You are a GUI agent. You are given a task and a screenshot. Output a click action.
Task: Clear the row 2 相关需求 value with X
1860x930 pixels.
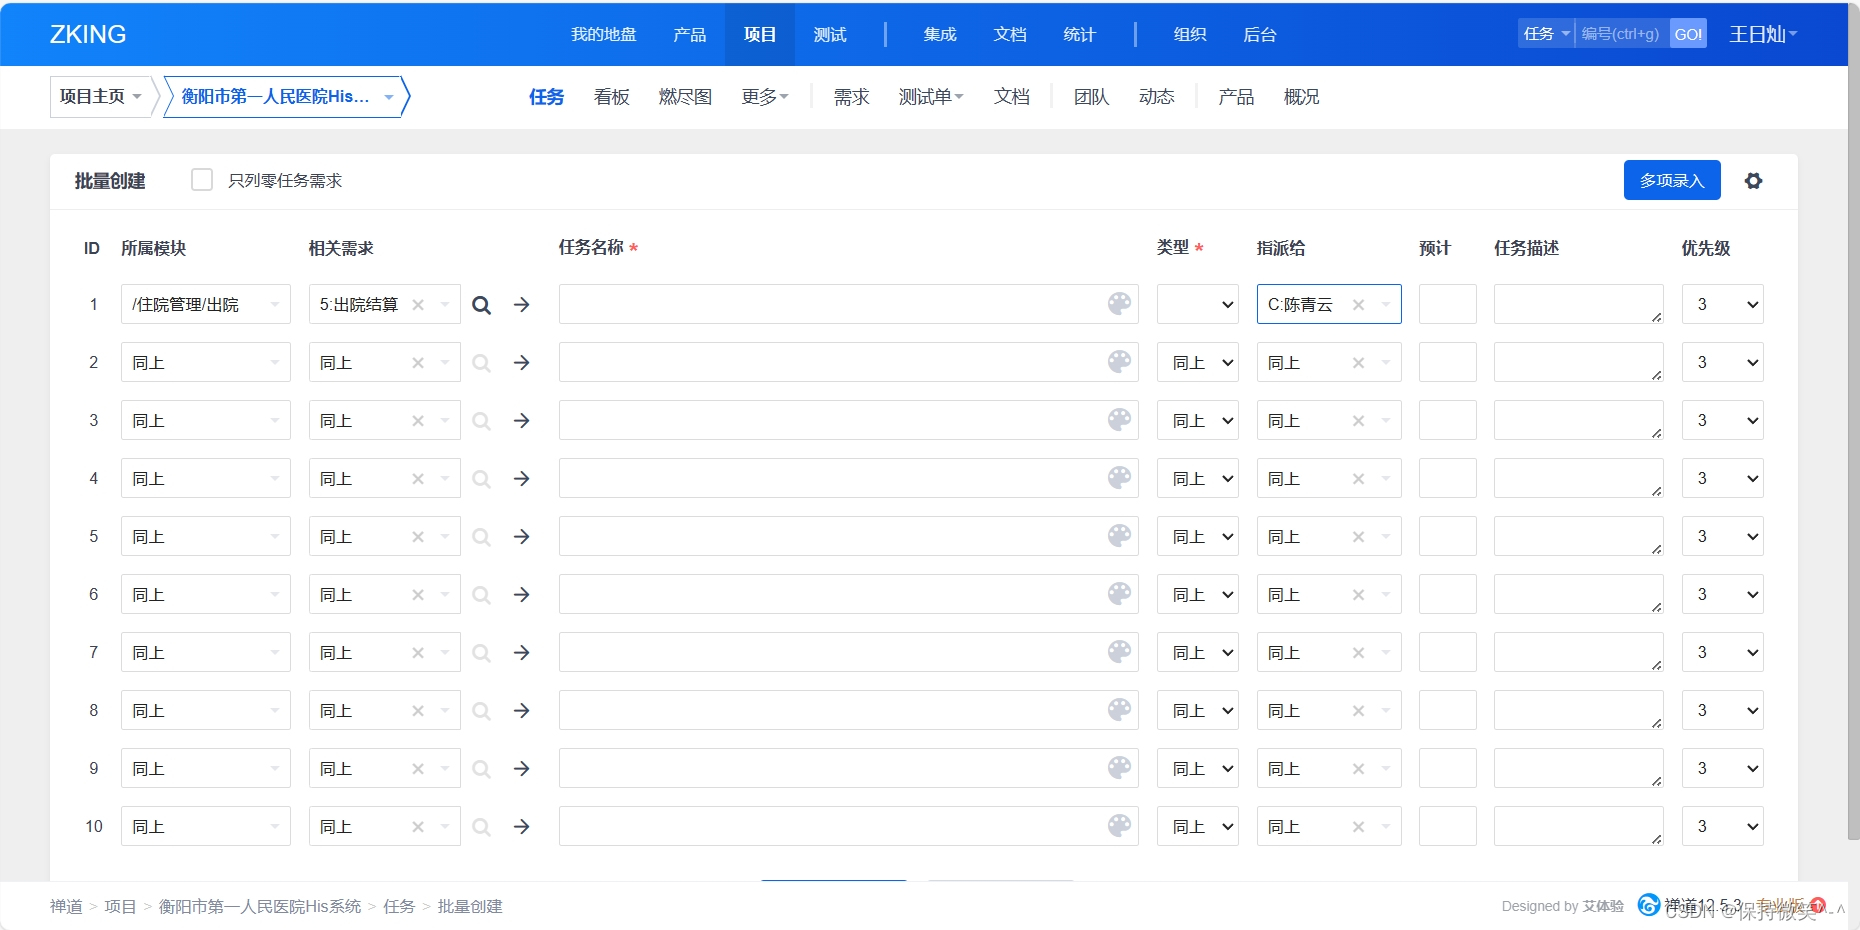[418, 363]
